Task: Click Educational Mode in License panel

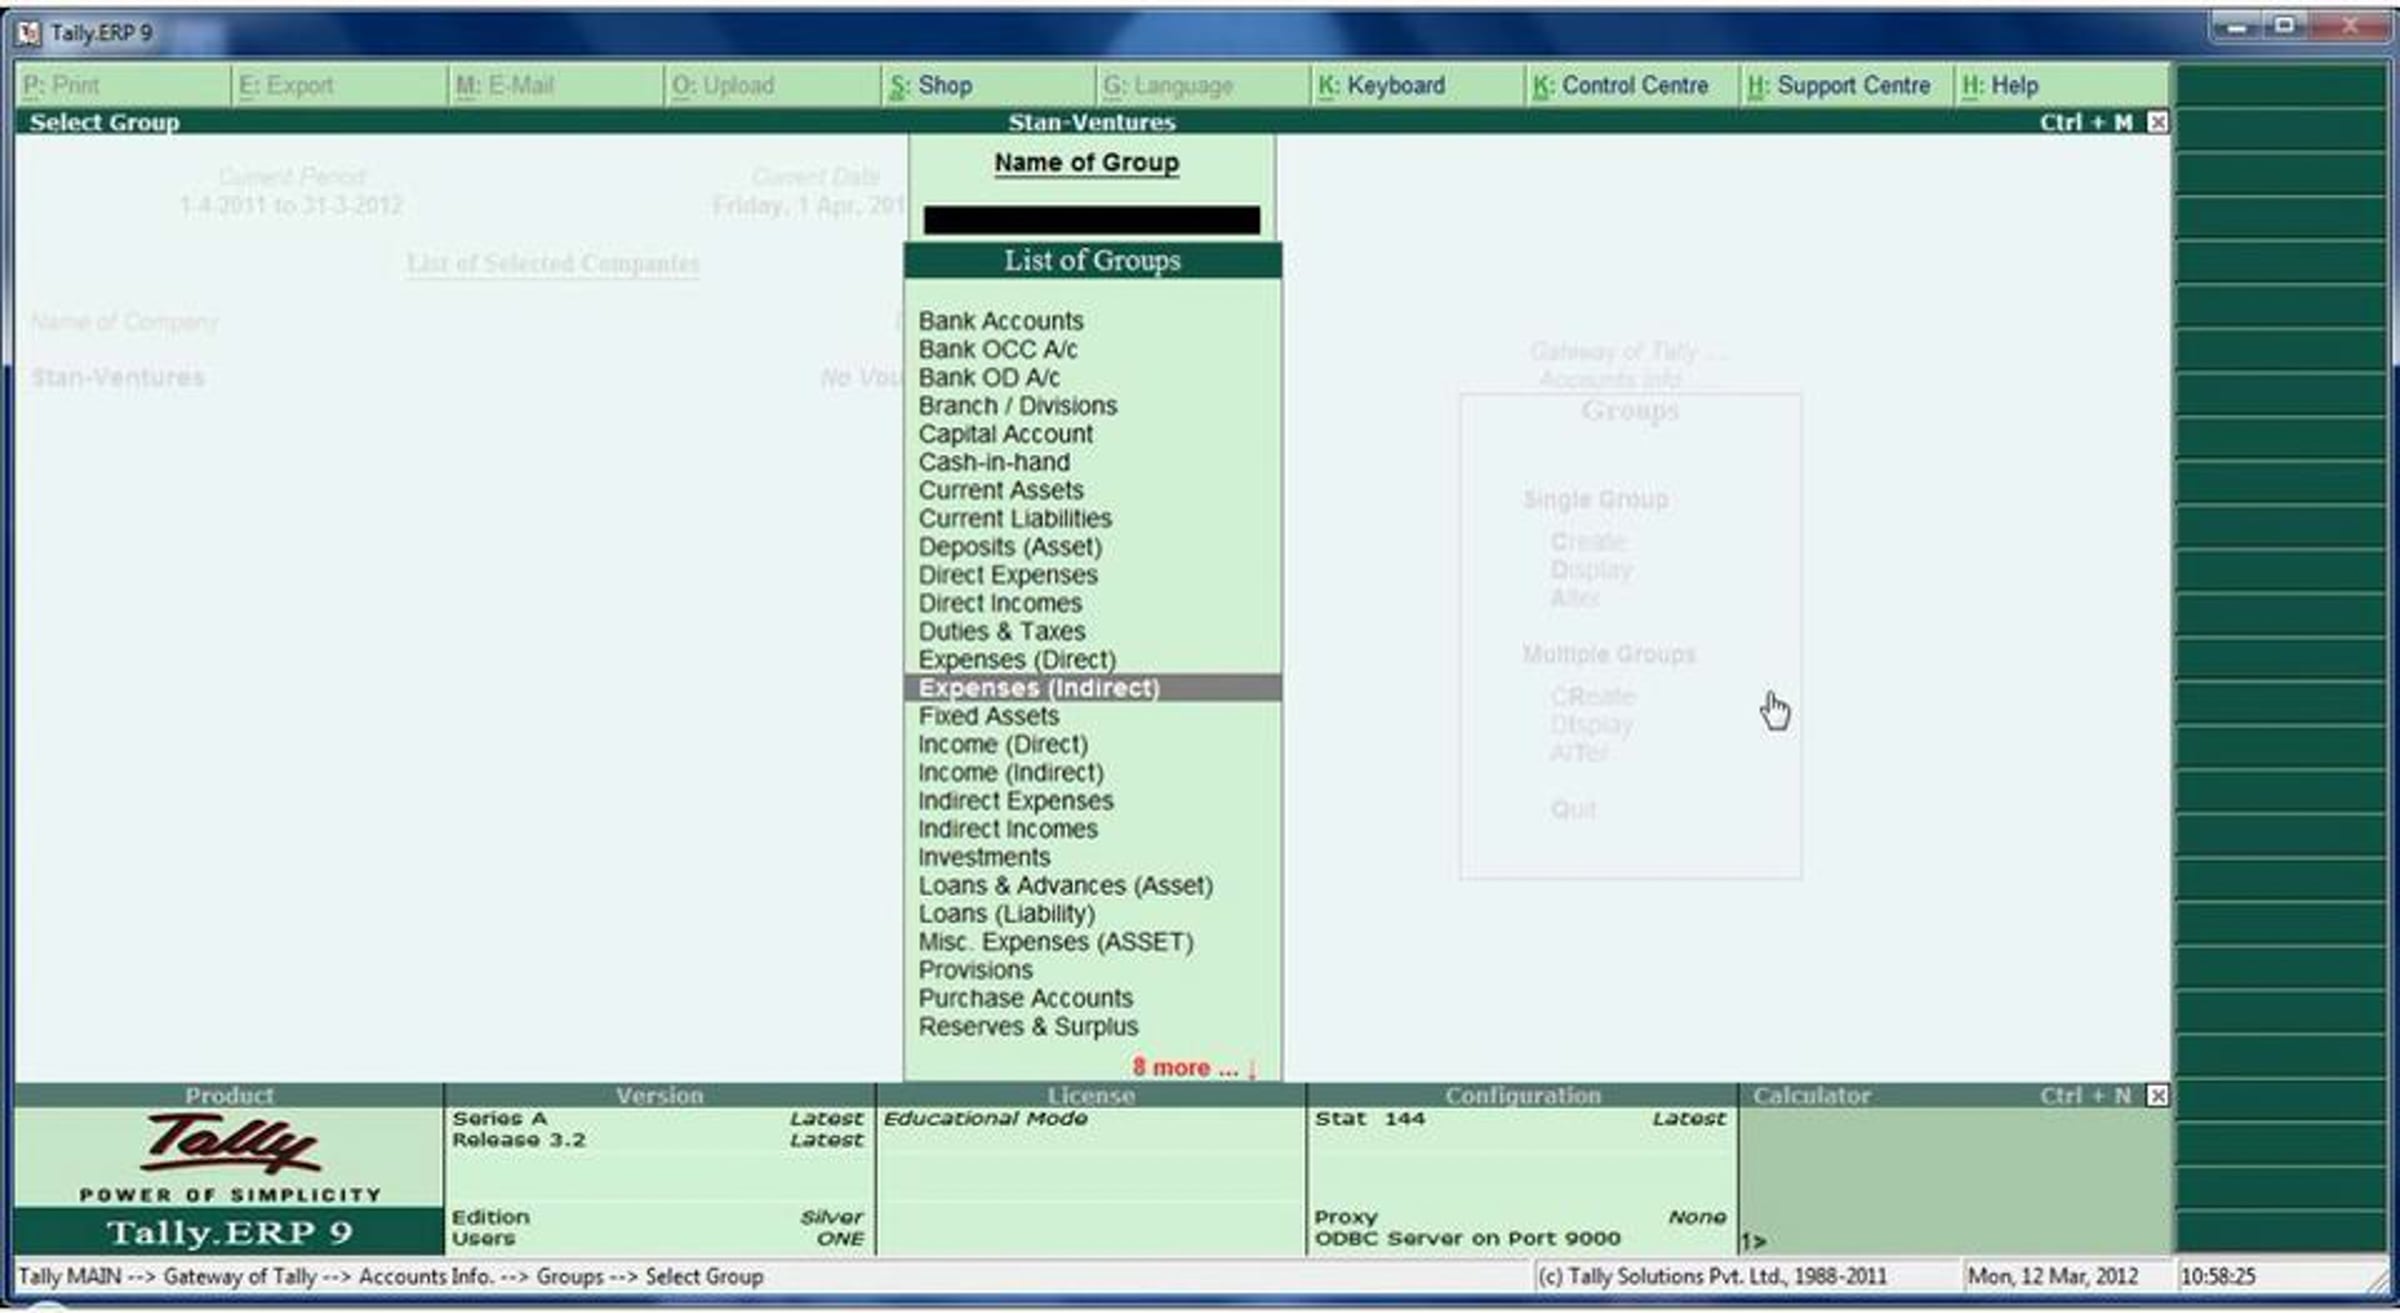Action: pyautogui.click(x=985, y=1118)
